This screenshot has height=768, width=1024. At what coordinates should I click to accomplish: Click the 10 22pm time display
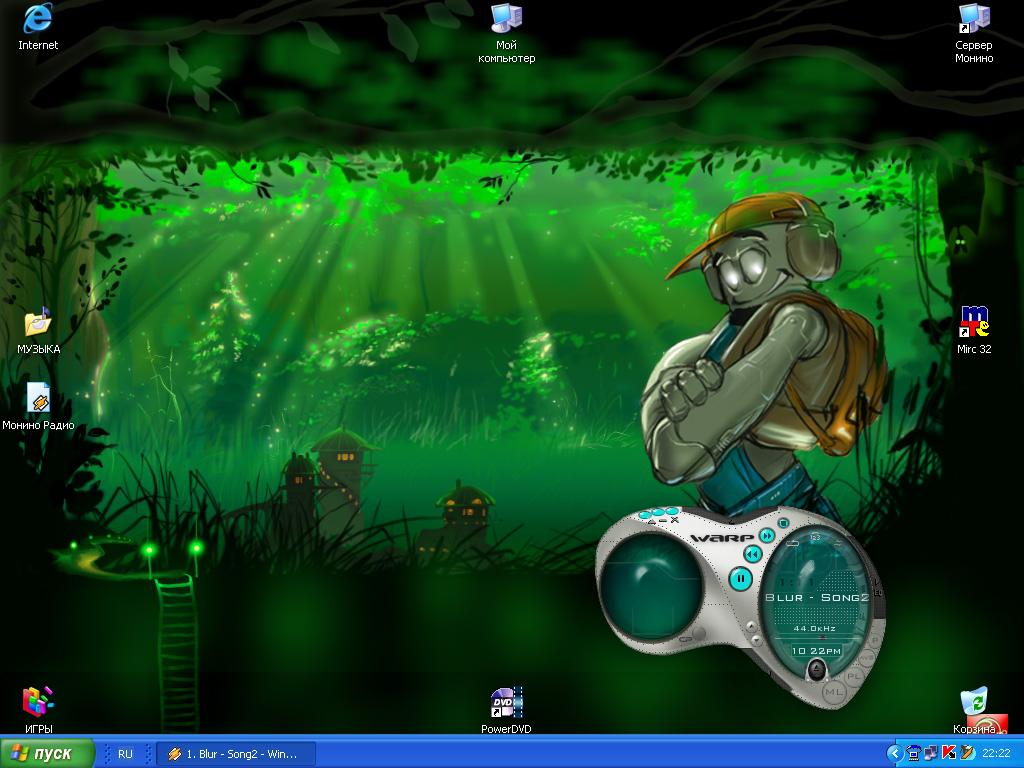[816, 651]
